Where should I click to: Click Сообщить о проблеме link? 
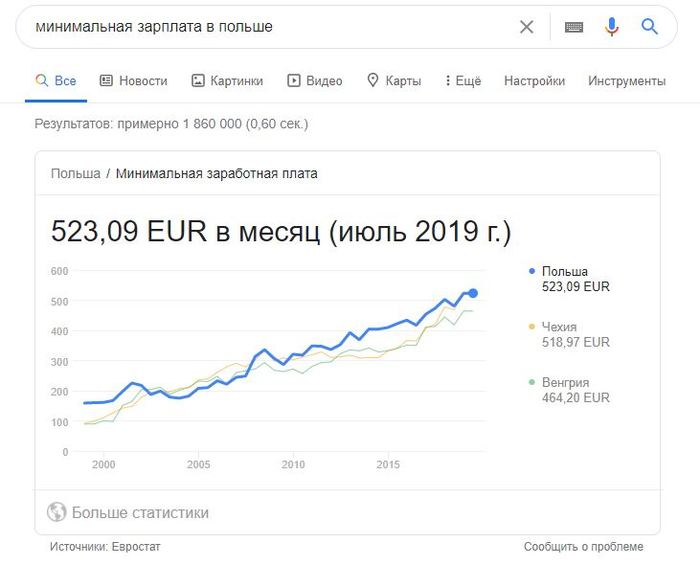click(583, 547)
